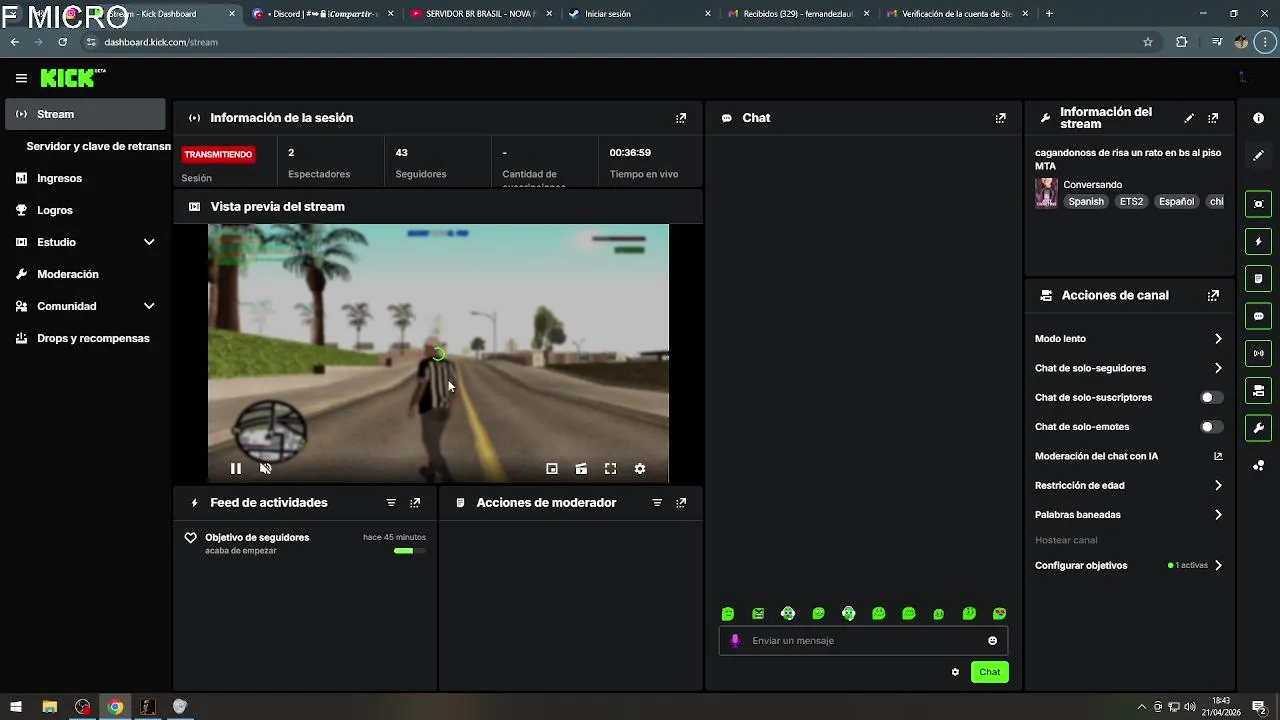The image size is (1280, 720).
Task: Open the Feed de actividades filter menu
Action: coord(391,503)
